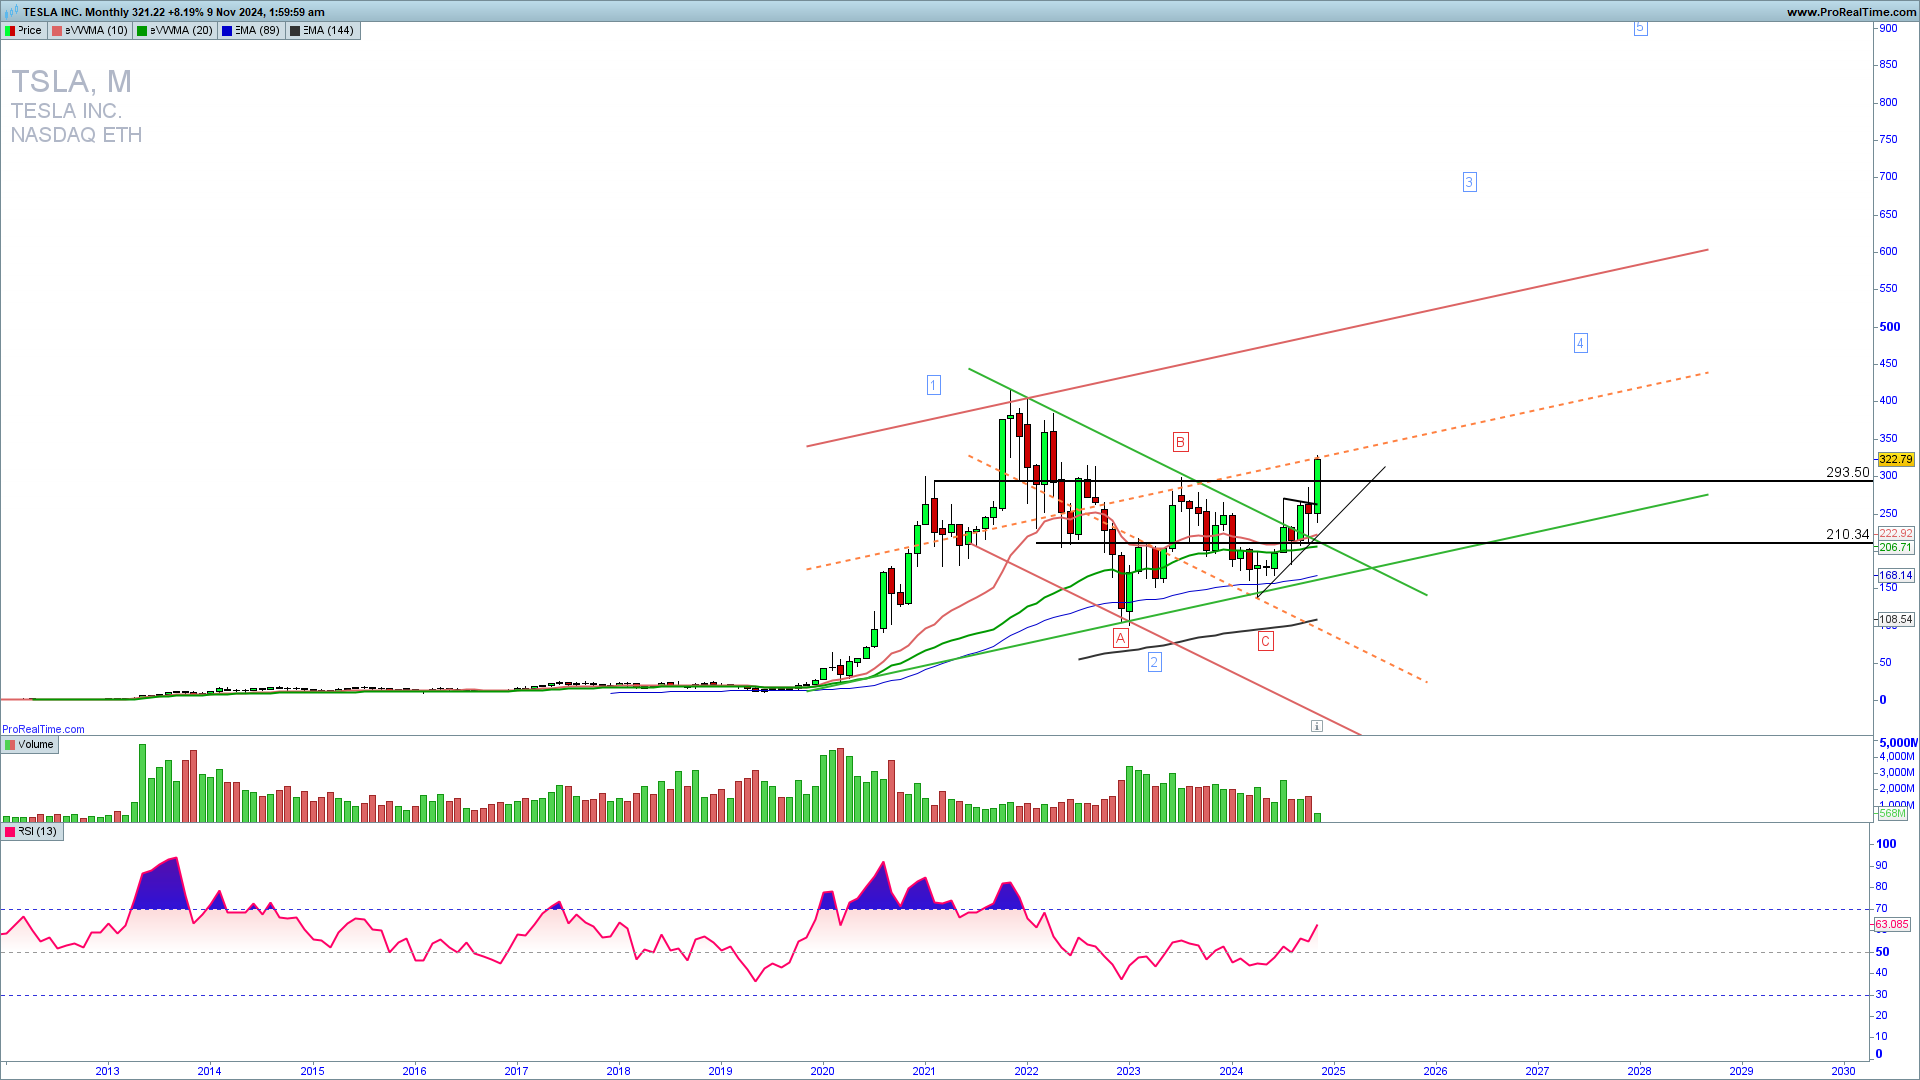The width and height of the screenshot is (1920, 1080).
Task: Click the 30 level on RSI scale
Action: click(x=1881, y=994)
